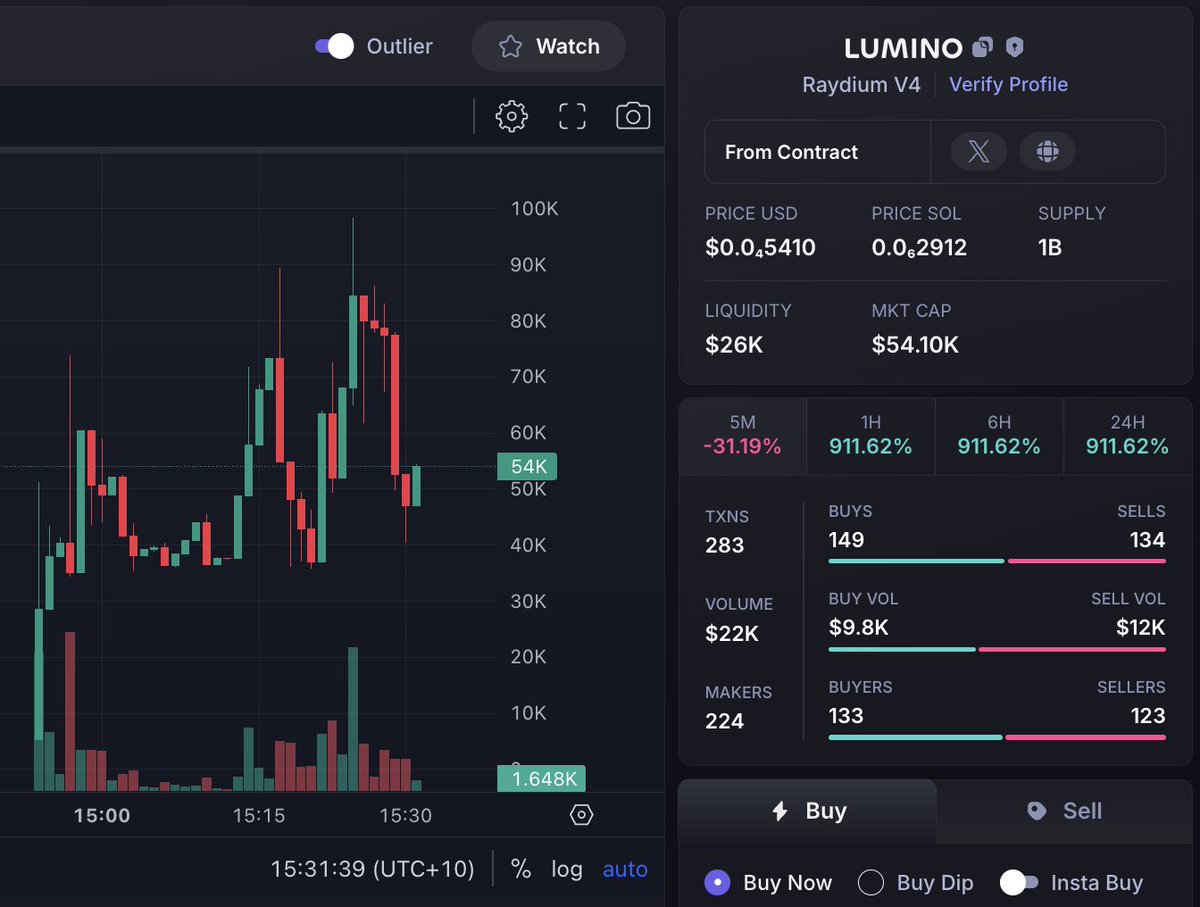The image size is (1200, 907).
Task: Click the lightning bolt icon on Buy tab
Action: (780, 811)
